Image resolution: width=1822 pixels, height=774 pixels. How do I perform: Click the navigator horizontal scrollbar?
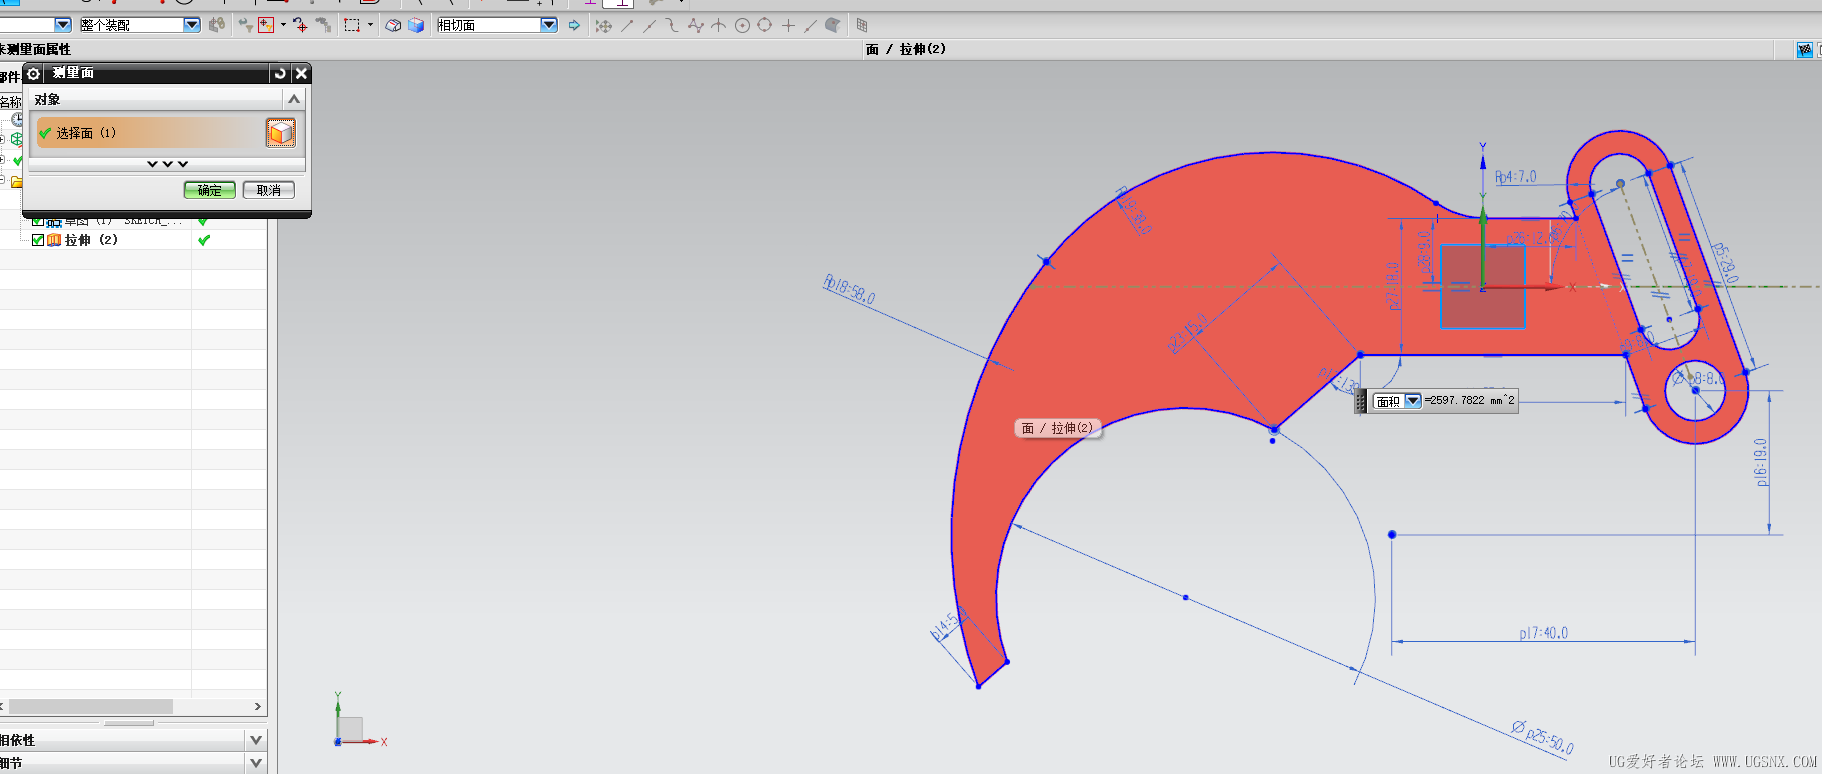point(90,706)
